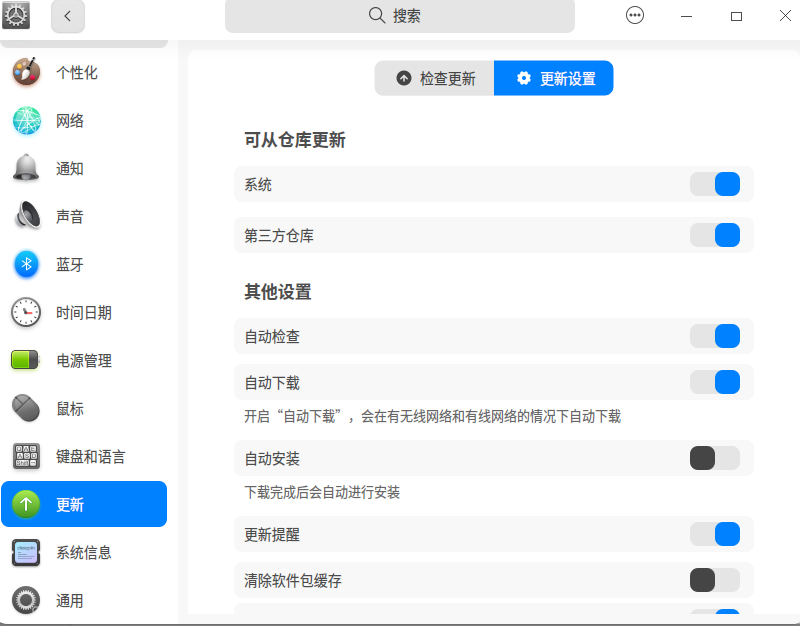Open the 网络 settings label
The height and width of the screenshot is (626, 800).
(x=70, y=121)
